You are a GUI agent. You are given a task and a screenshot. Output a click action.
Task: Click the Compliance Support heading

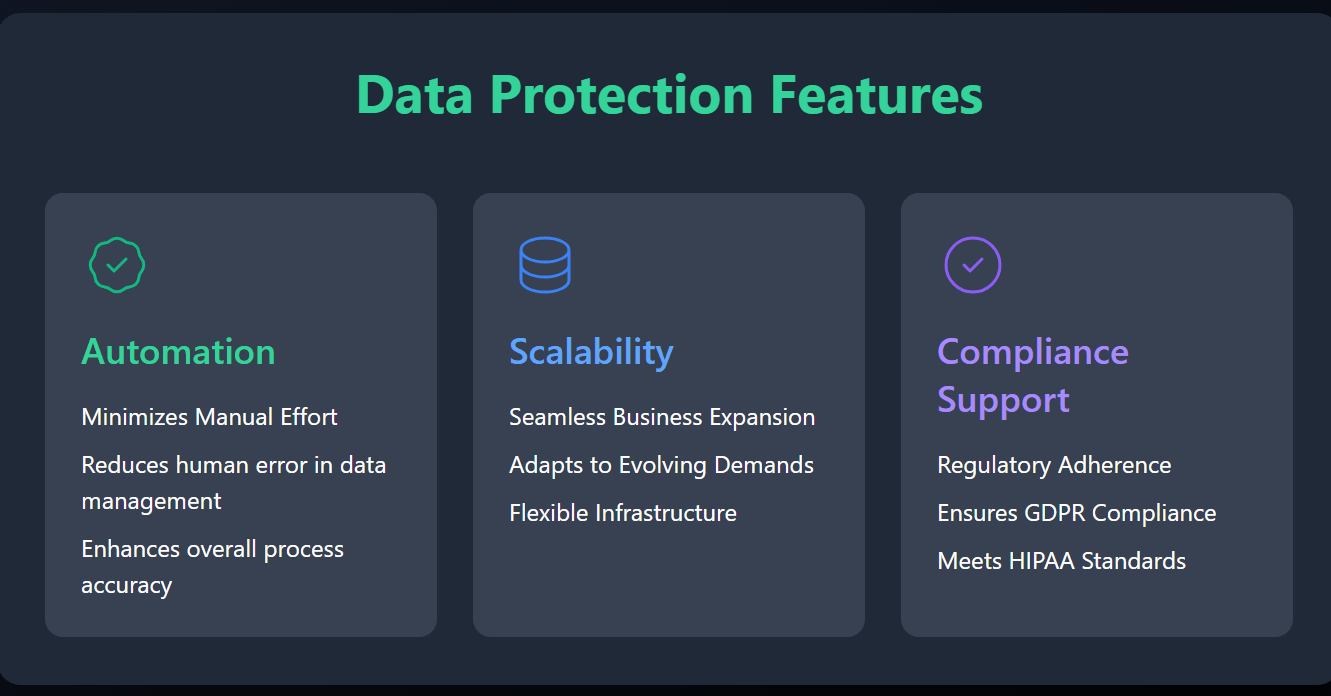pyautogui.click(x=1033, y=376)
